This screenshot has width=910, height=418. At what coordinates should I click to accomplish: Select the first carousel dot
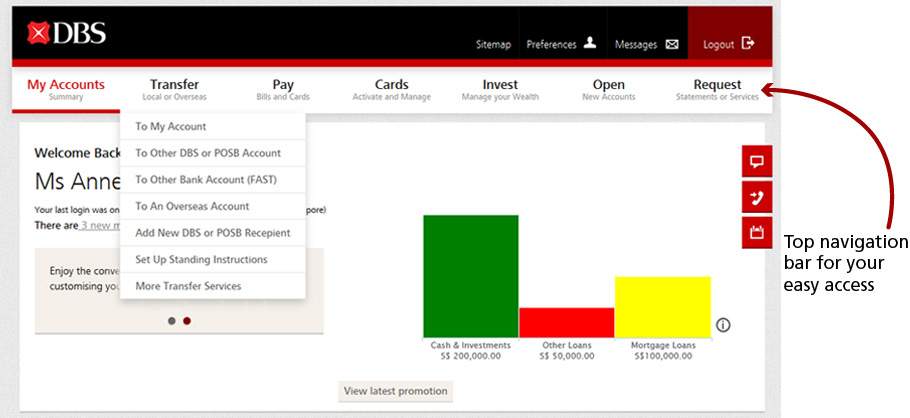click(x=172, y=321)
